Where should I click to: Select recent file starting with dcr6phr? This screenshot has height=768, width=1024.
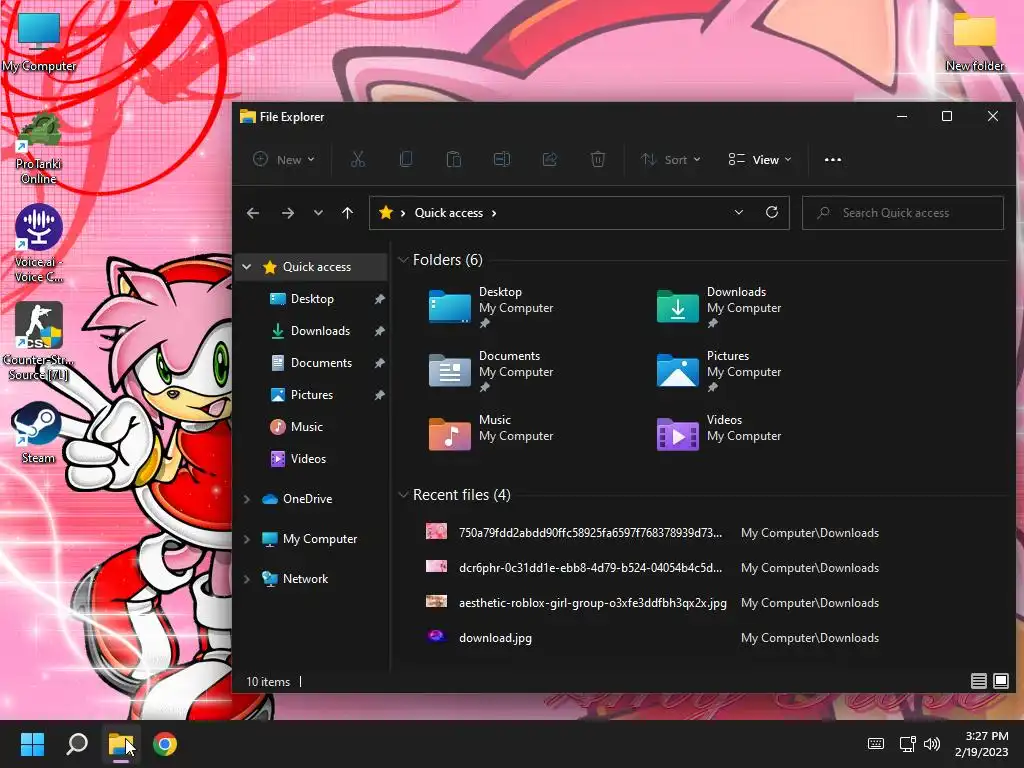coord(652,568)
